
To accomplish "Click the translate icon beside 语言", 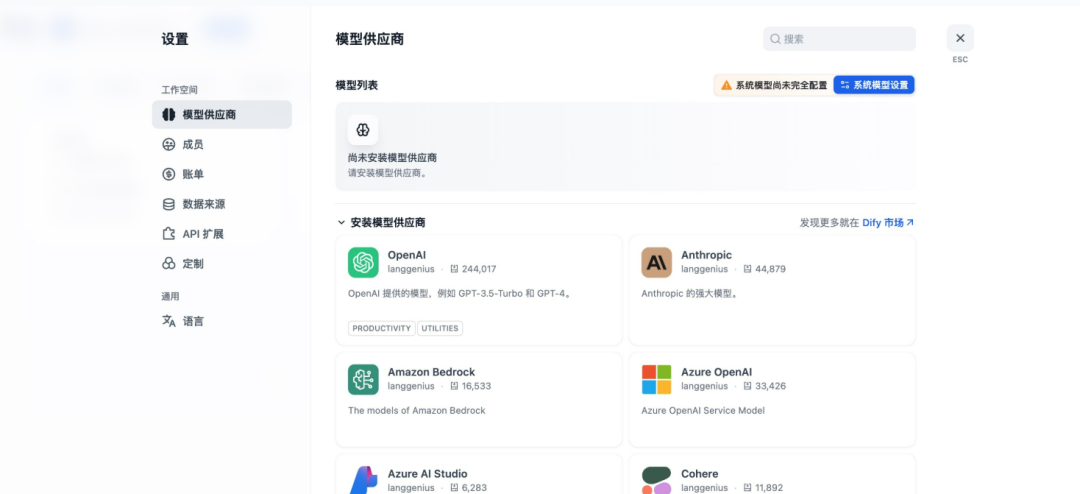I will (x=169, y=321).
